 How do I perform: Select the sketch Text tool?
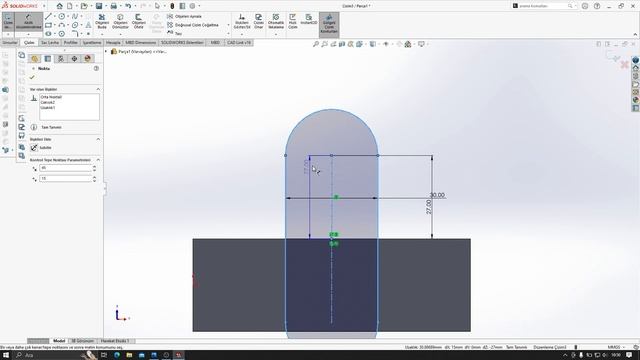[88, 25]
